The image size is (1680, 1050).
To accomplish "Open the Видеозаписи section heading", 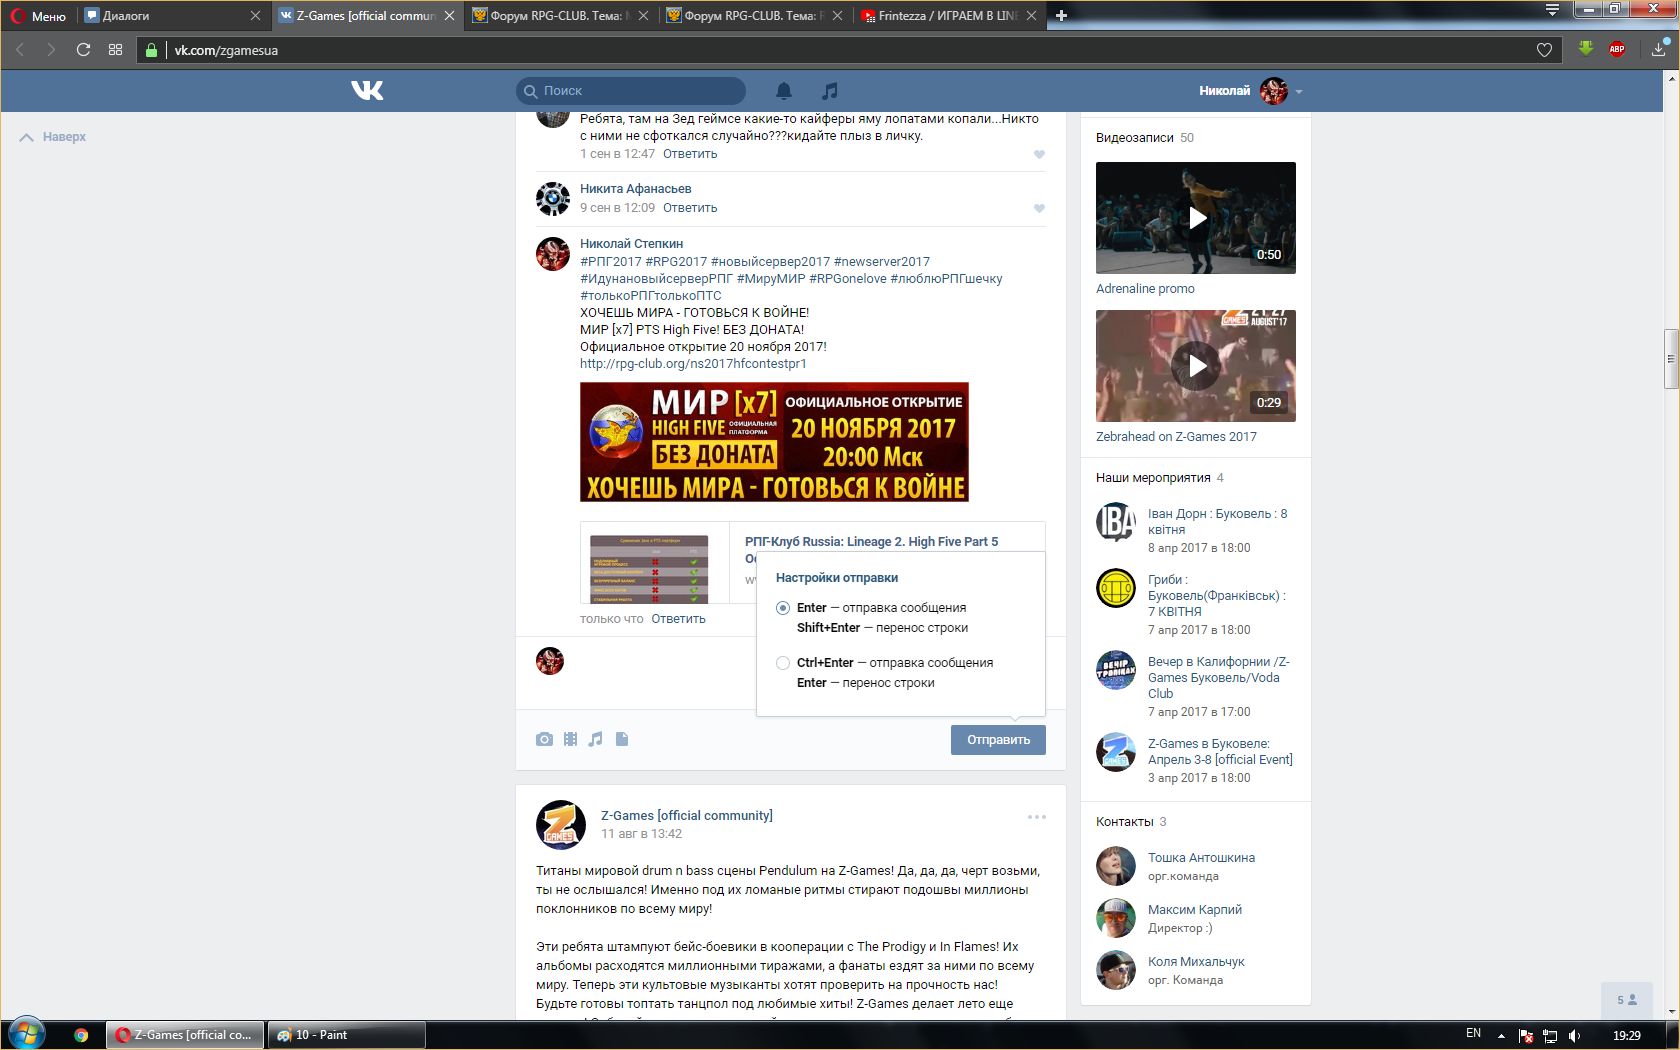I will 1135,138.
